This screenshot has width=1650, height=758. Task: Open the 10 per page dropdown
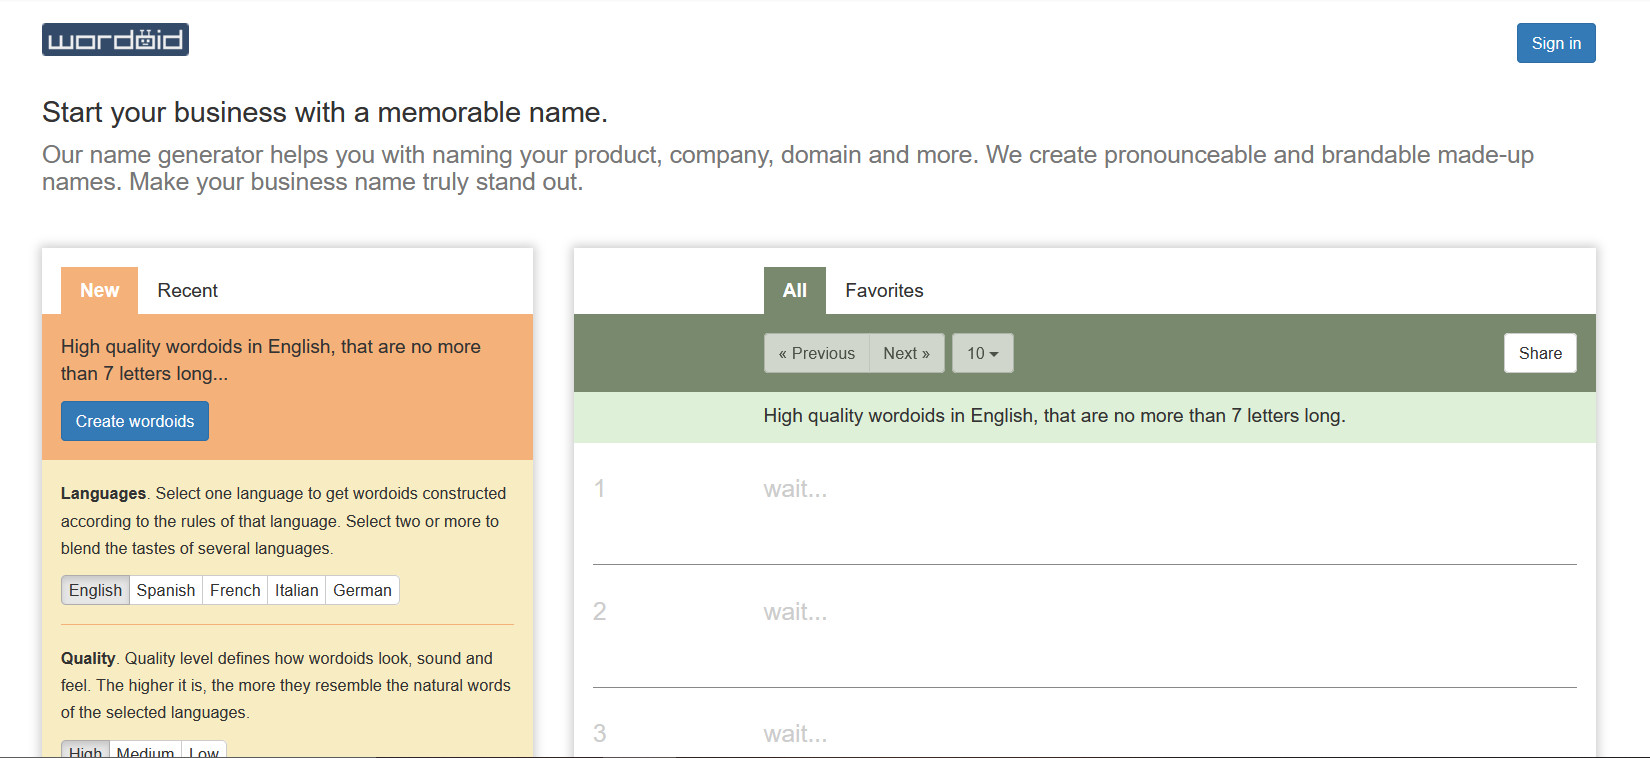tap(983, 353)
